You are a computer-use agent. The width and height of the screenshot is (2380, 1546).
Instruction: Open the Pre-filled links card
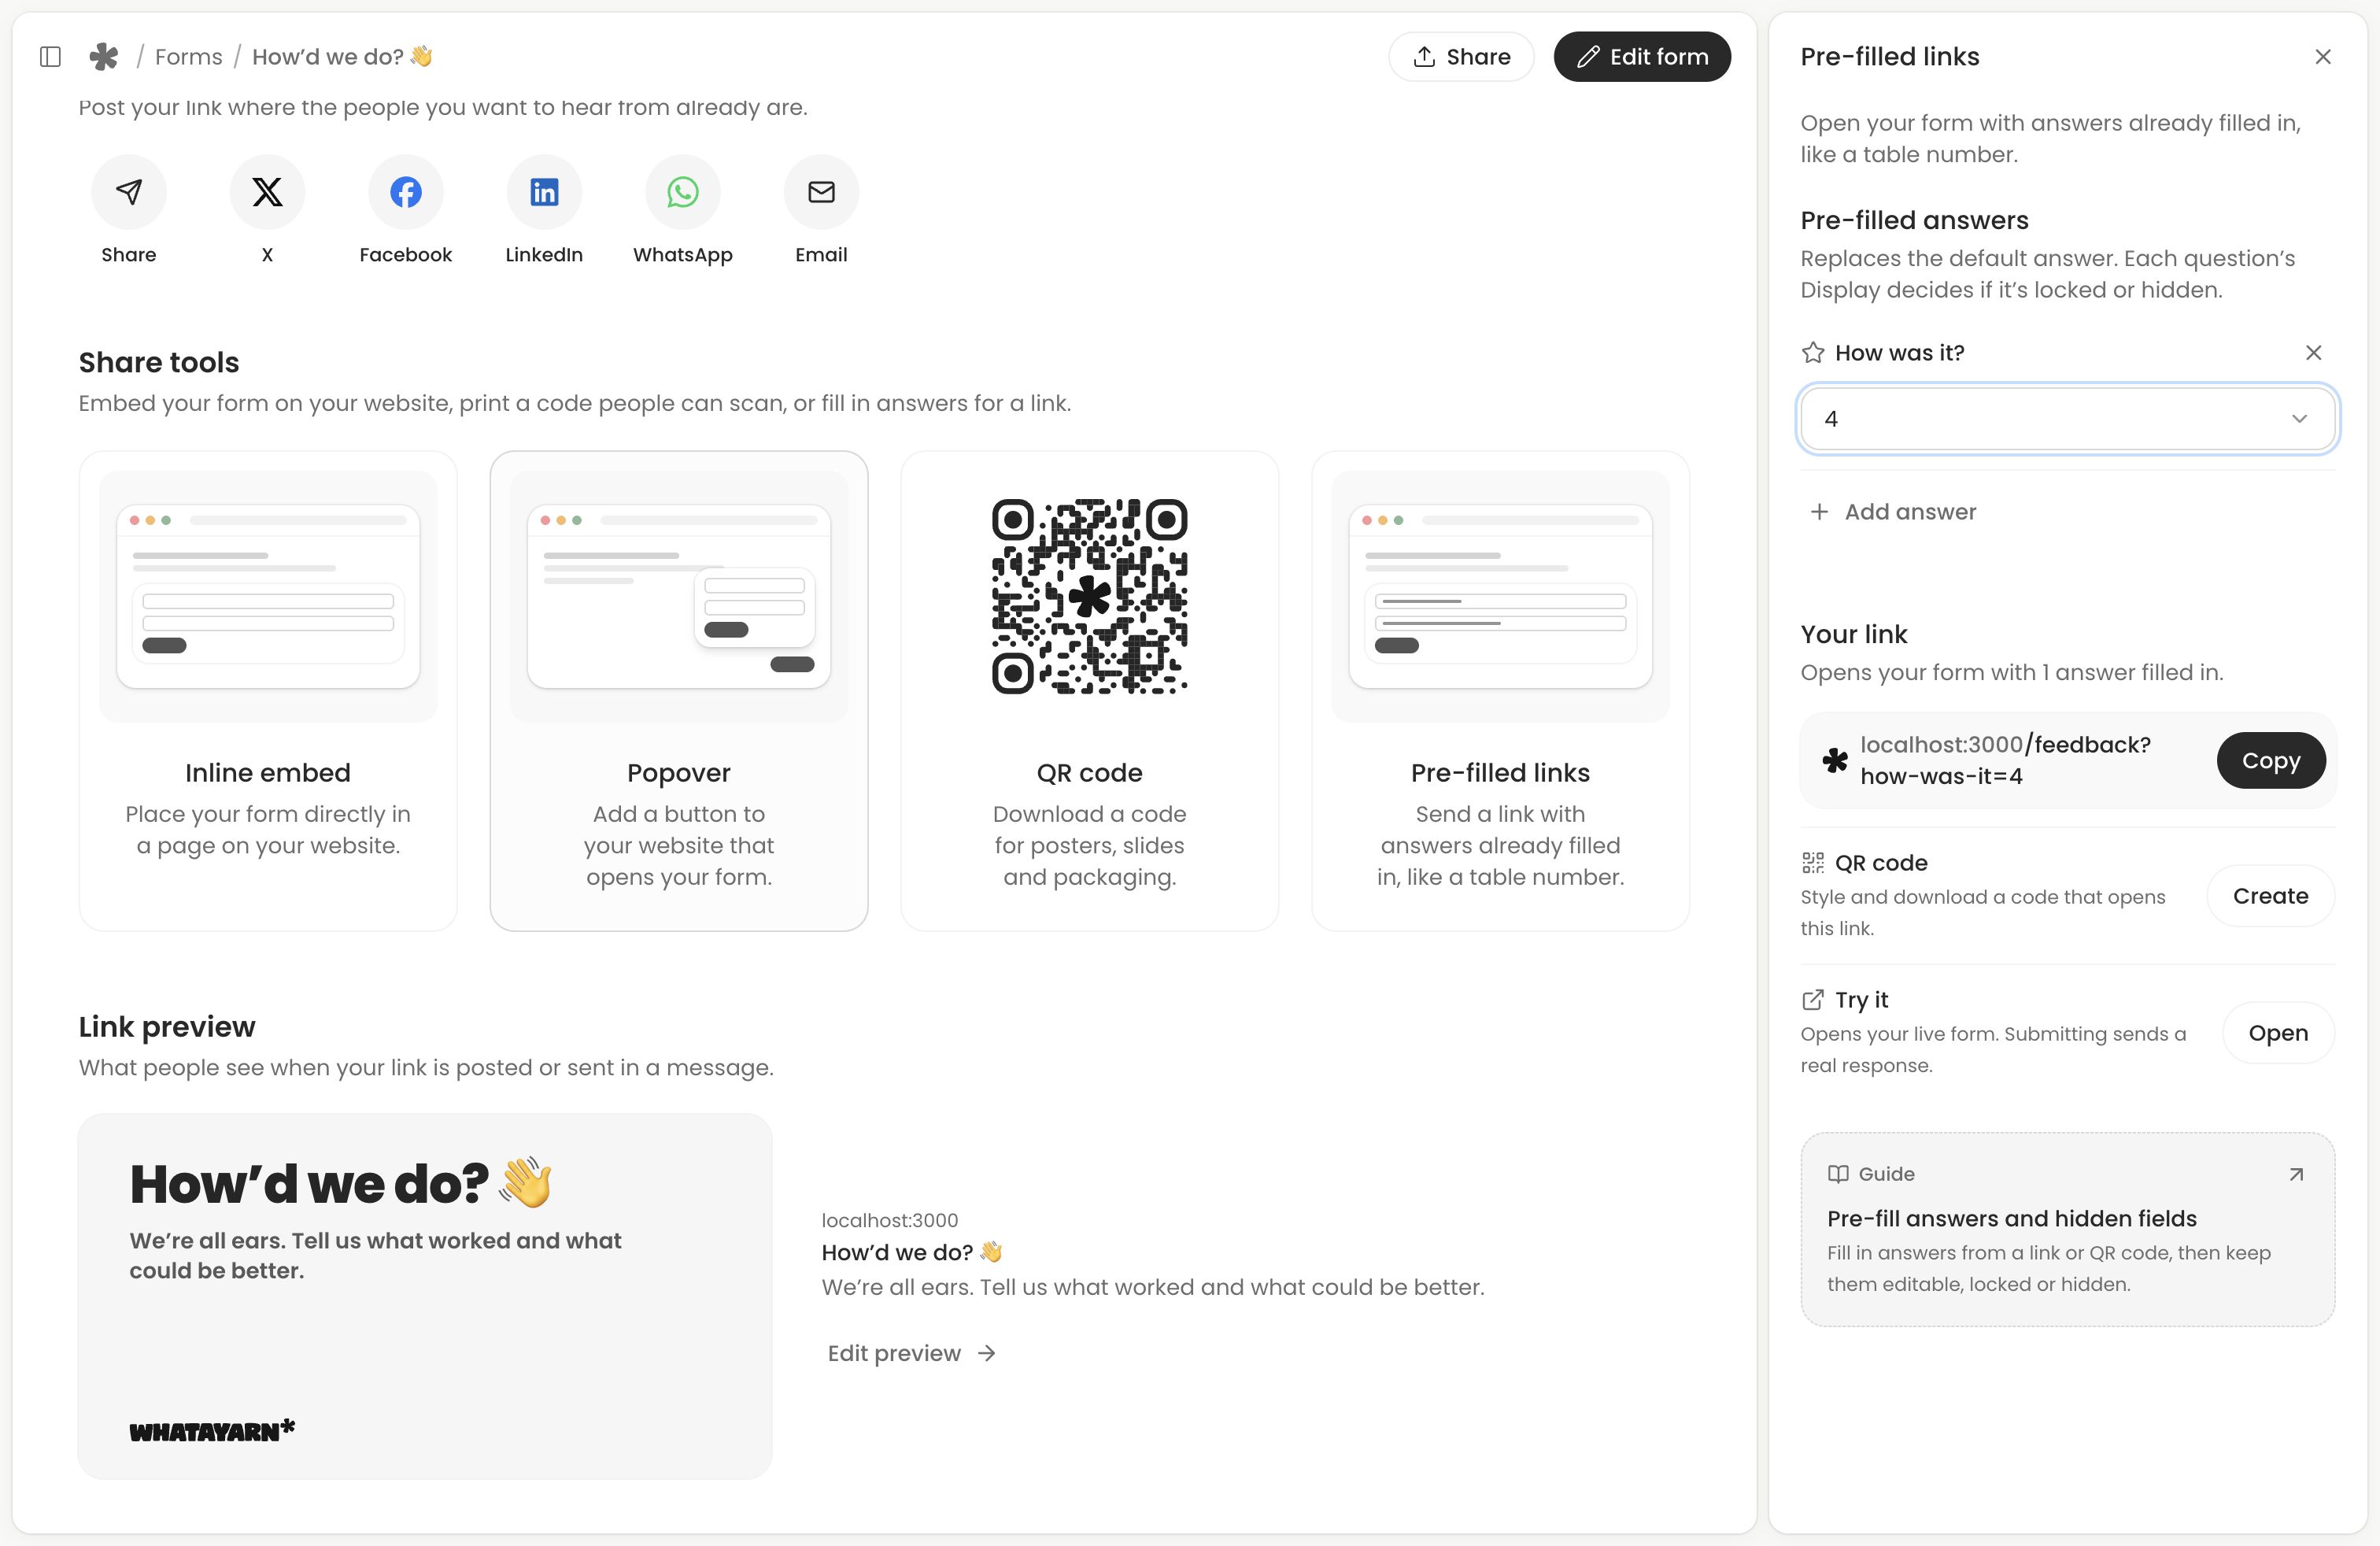1500,691
